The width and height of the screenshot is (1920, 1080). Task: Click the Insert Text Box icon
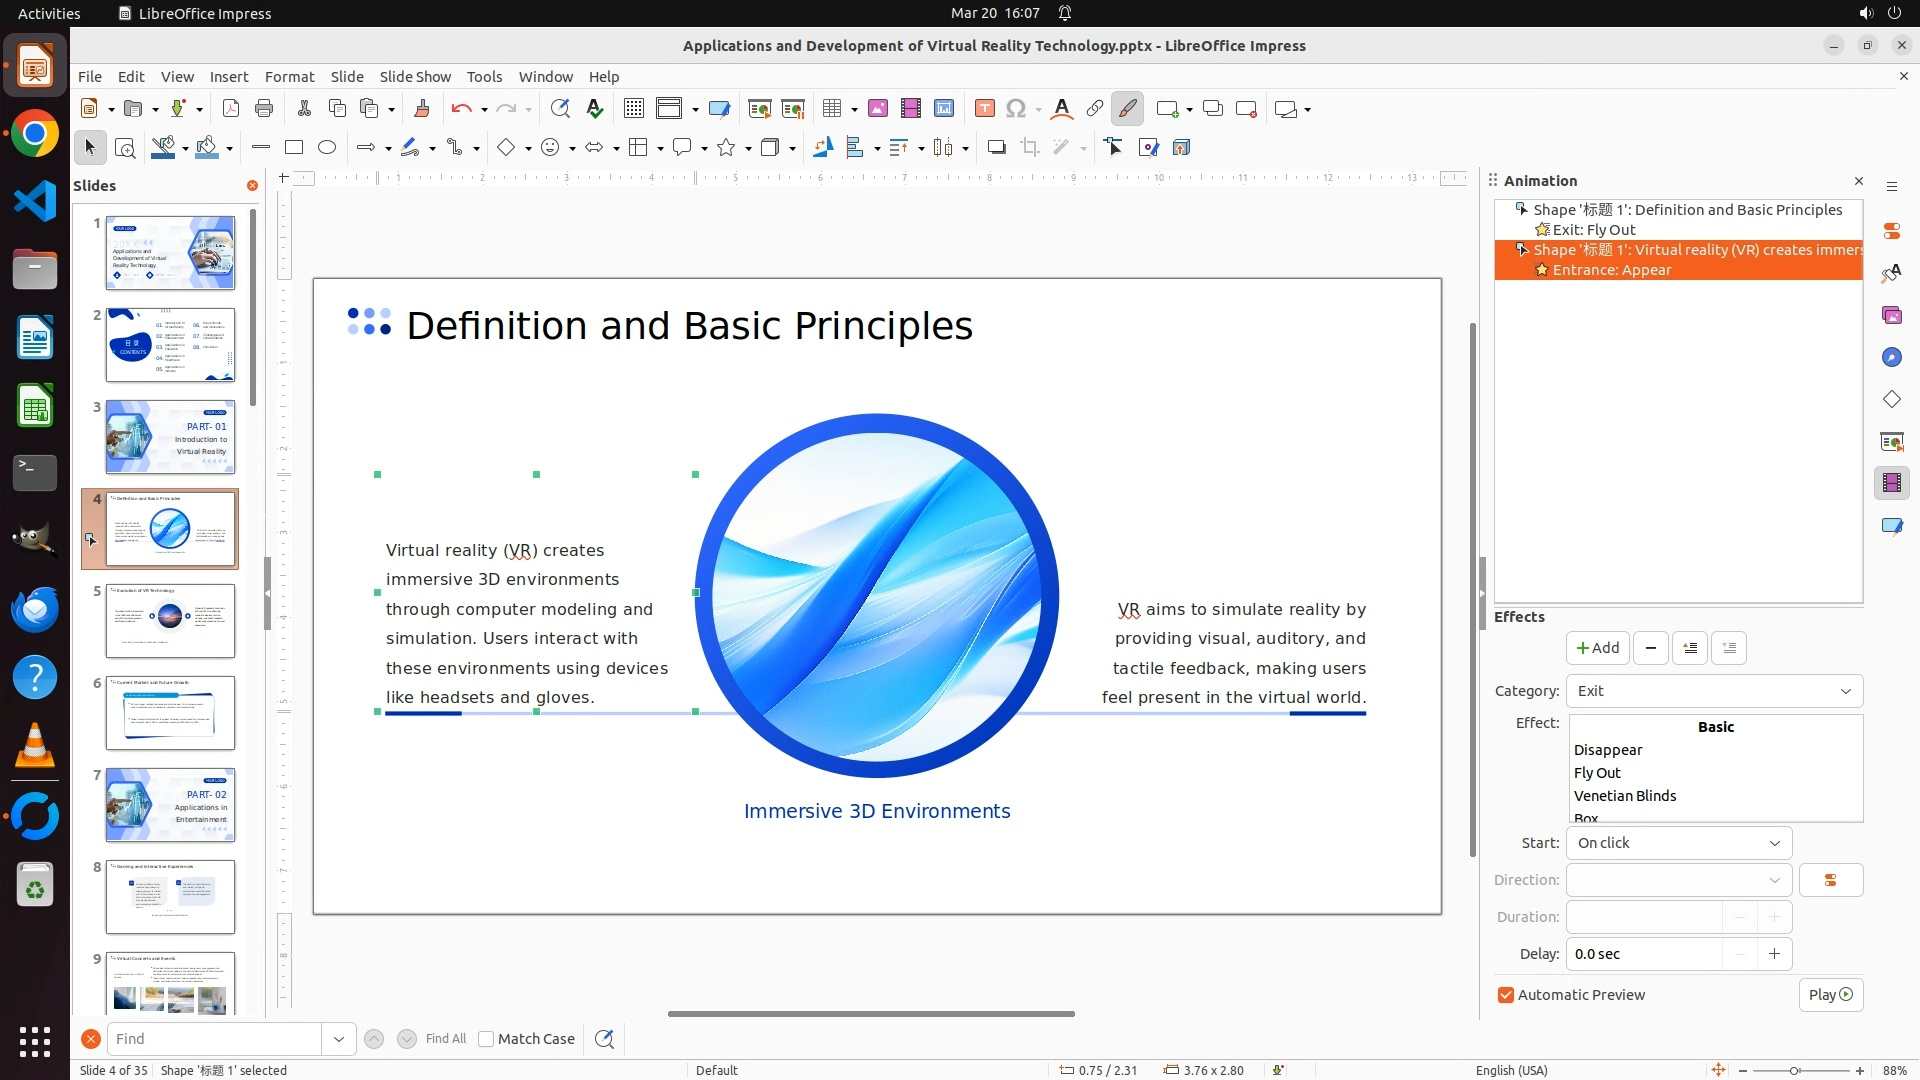(985, 109)
